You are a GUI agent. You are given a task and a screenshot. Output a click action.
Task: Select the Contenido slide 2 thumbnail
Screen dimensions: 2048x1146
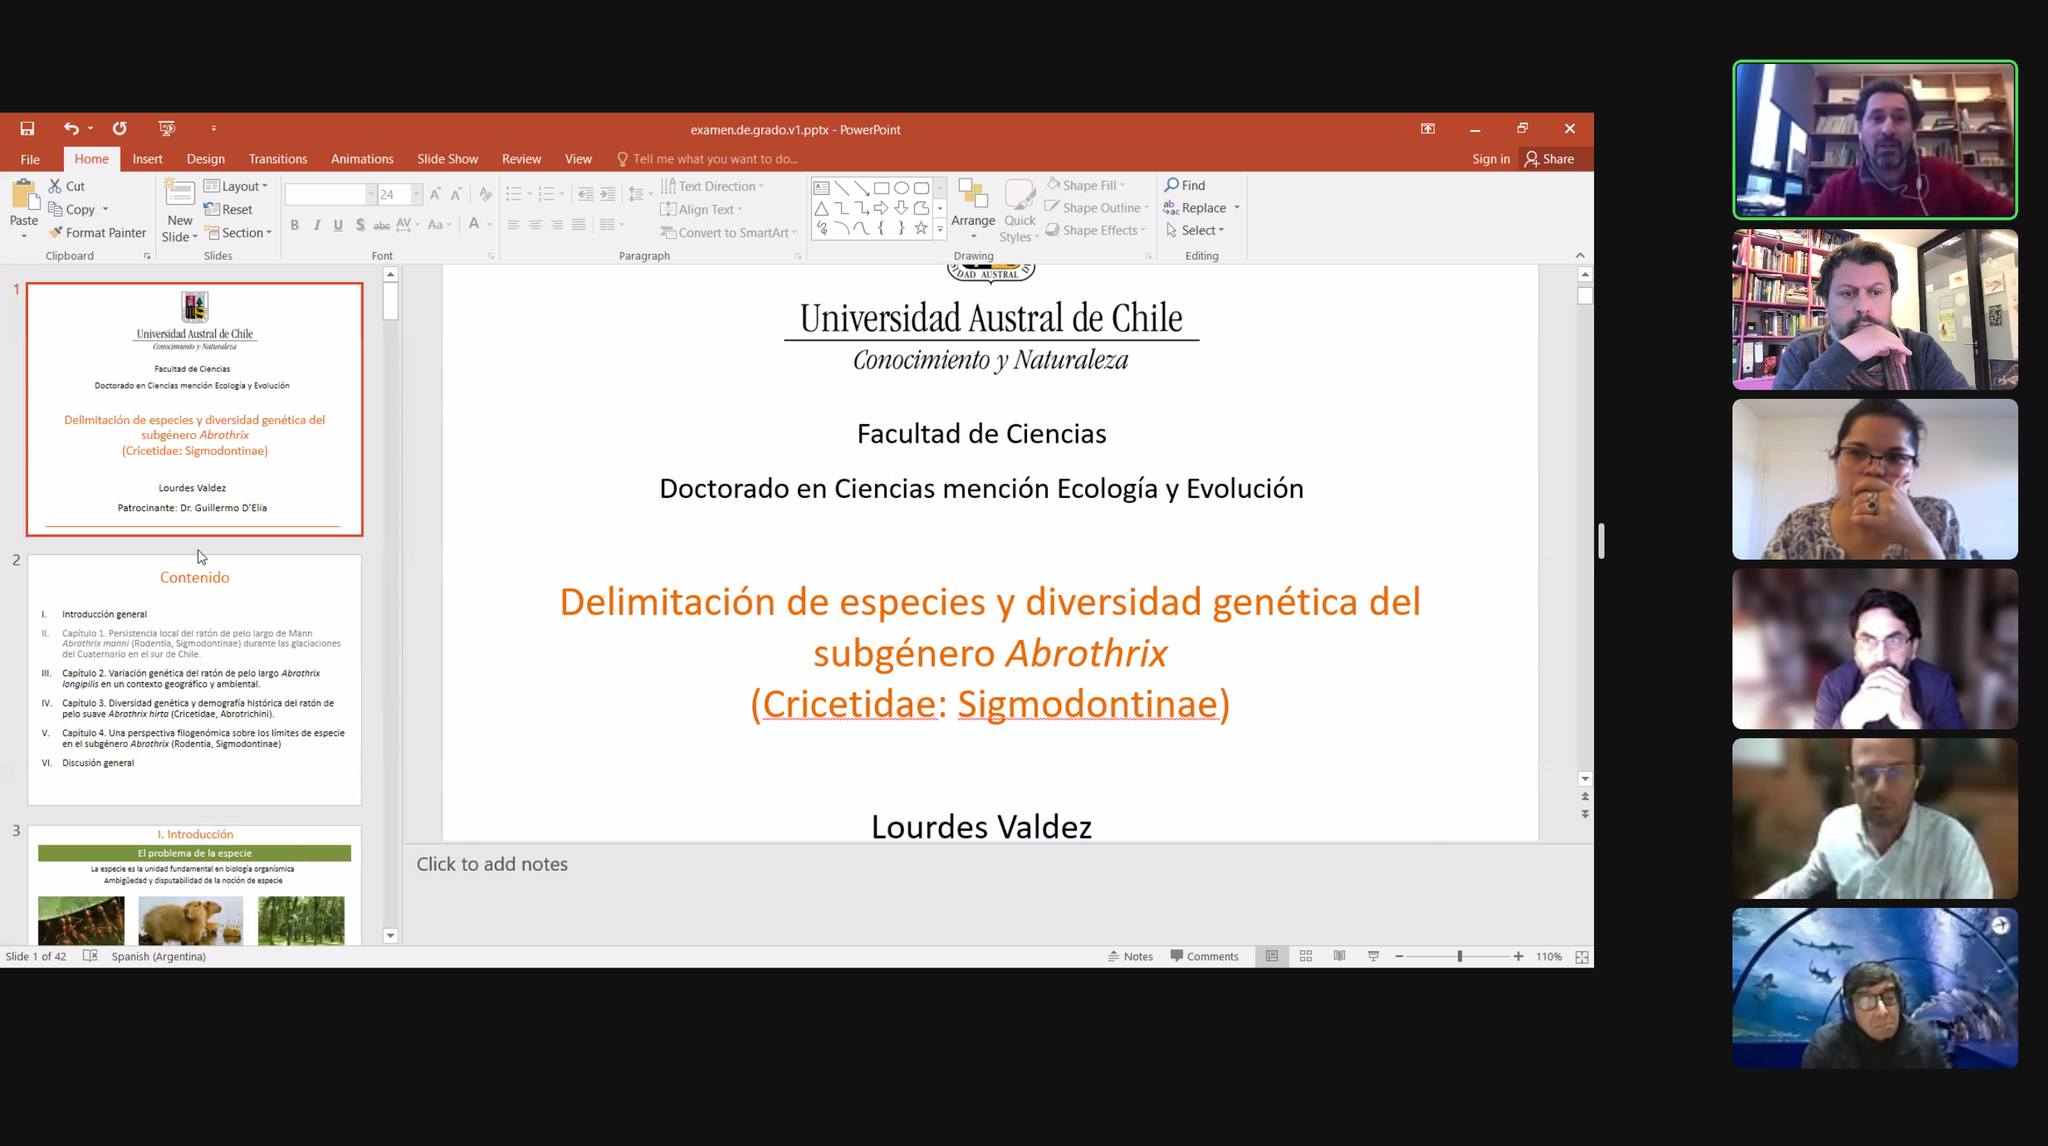[194, 680]
